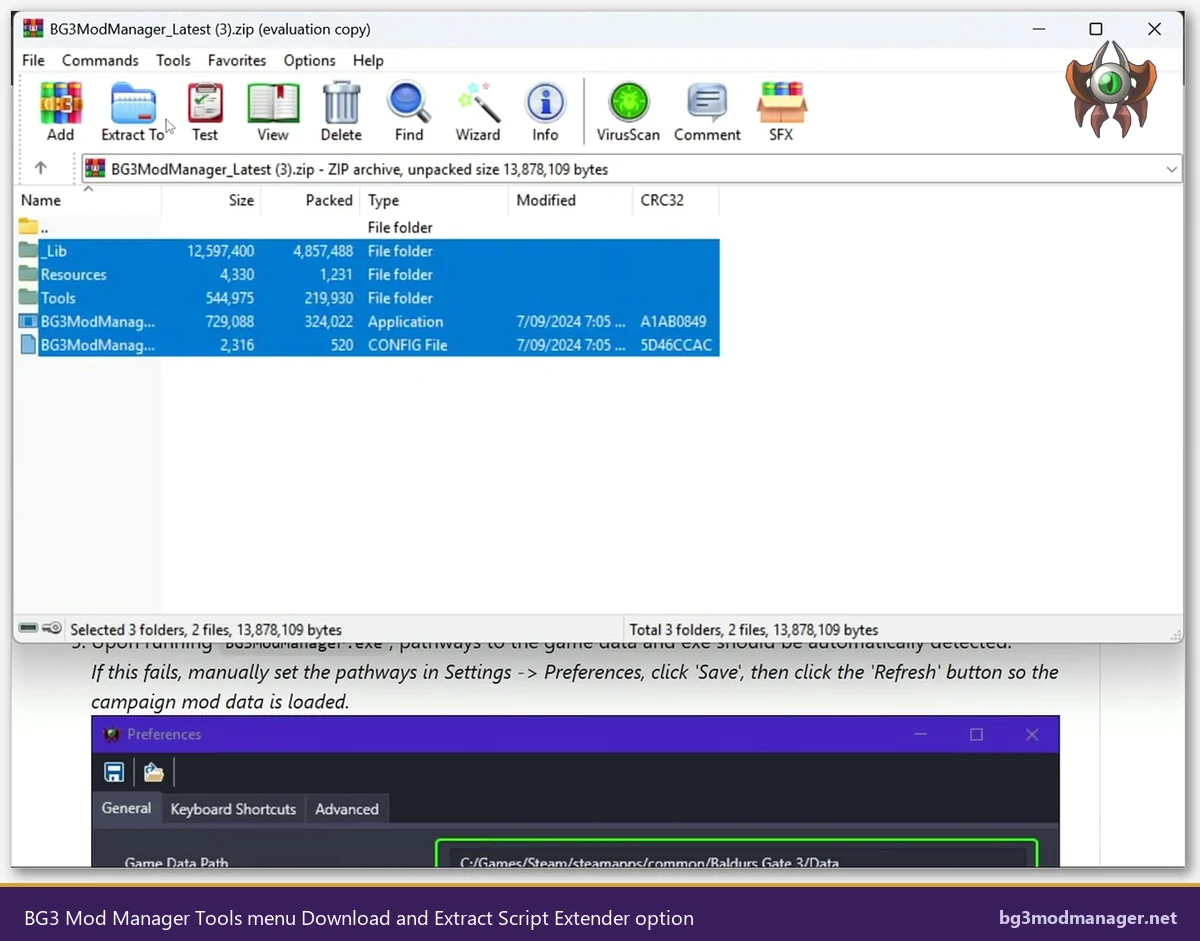
Task: Run the Test archive icon
Action: click(205, 103)
